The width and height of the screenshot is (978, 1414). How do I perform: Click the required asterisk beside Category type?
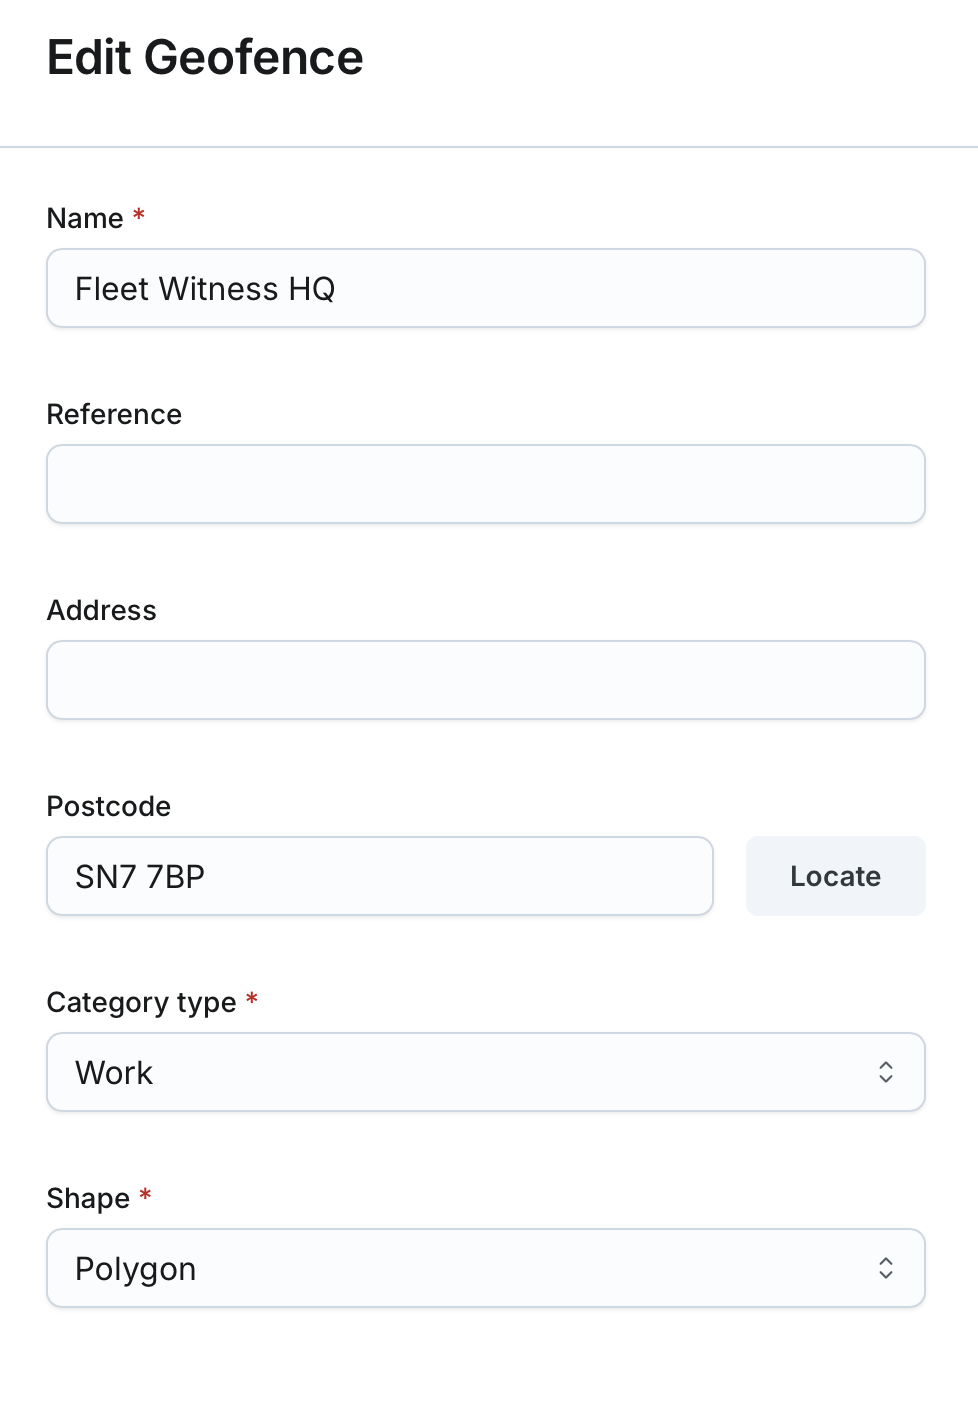click(252, 999)
